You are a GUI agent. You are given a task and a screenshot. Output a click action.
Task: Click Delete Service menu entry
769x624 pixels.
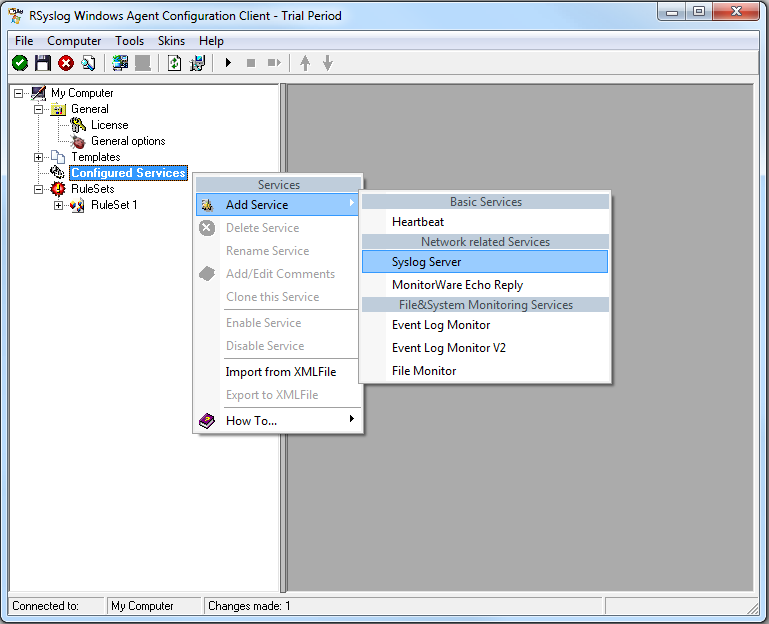tap(278, 228)
